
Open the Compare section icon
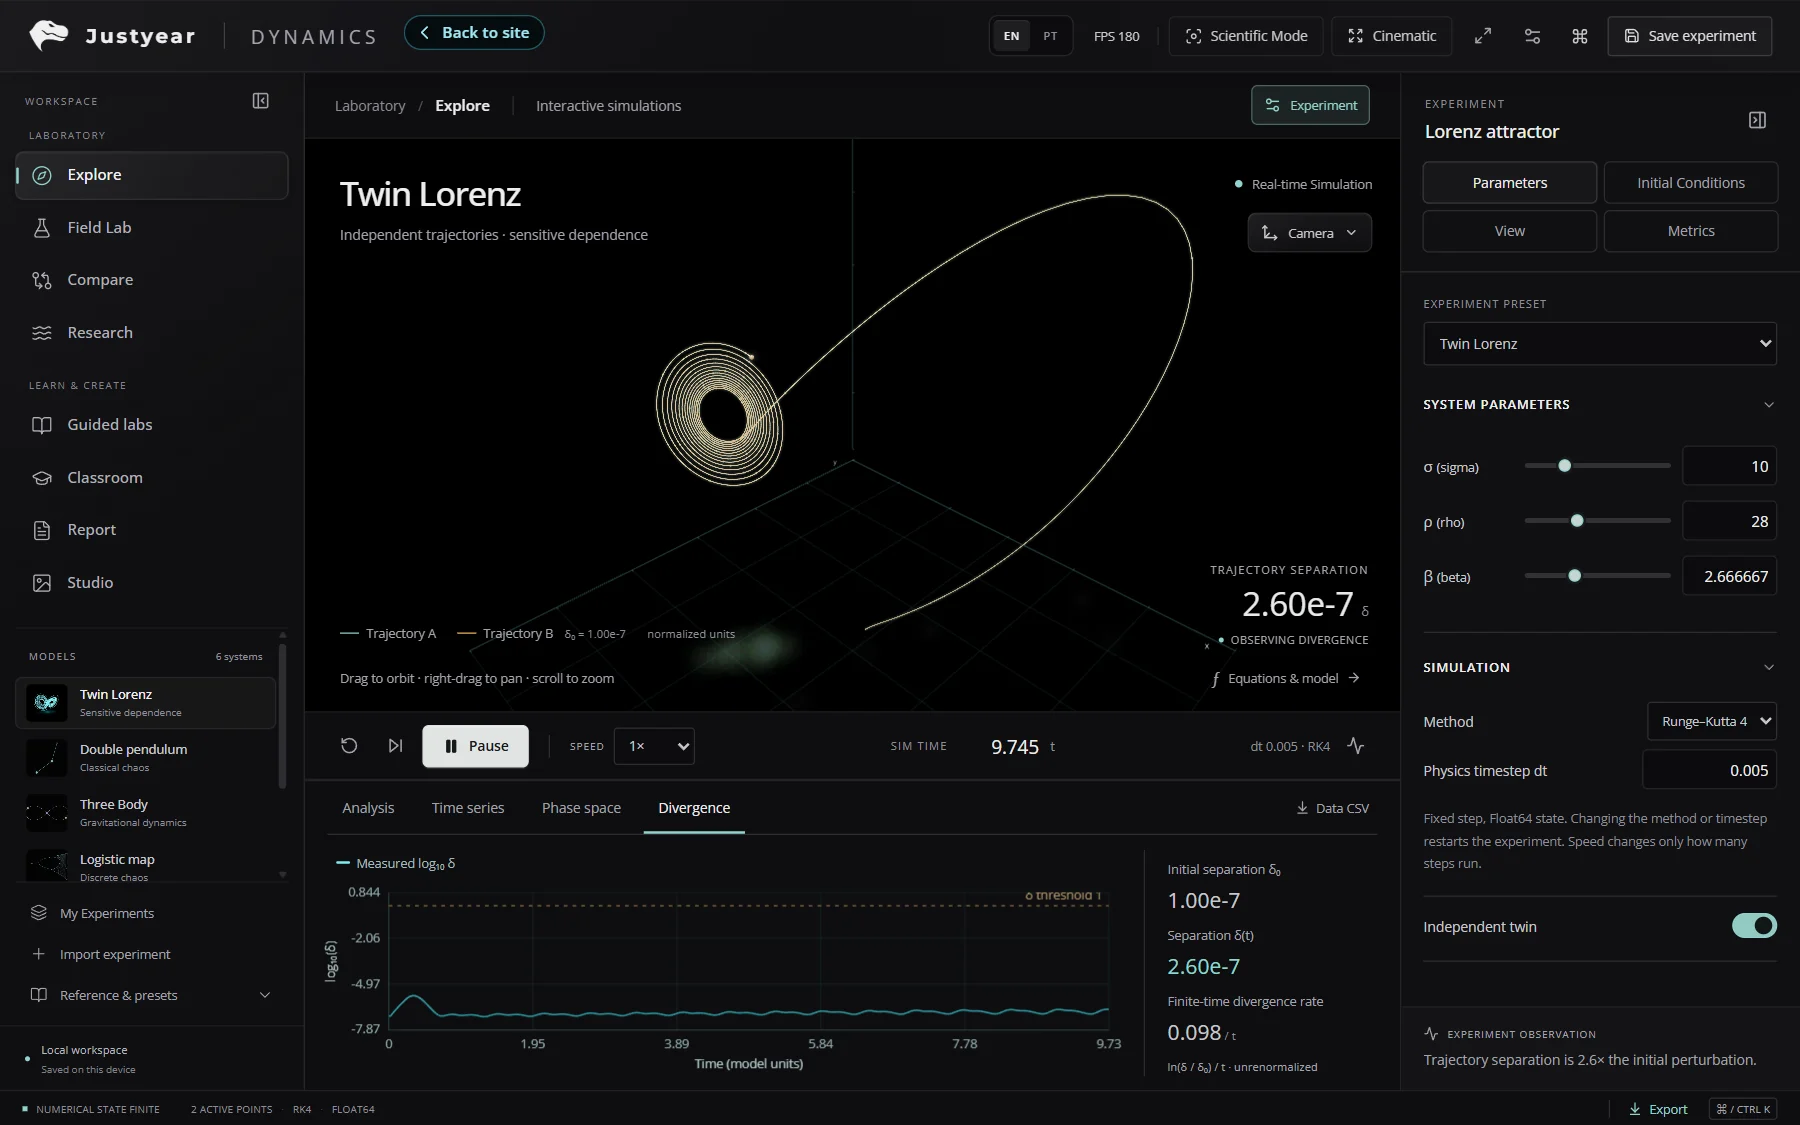[x=42, y=280]
